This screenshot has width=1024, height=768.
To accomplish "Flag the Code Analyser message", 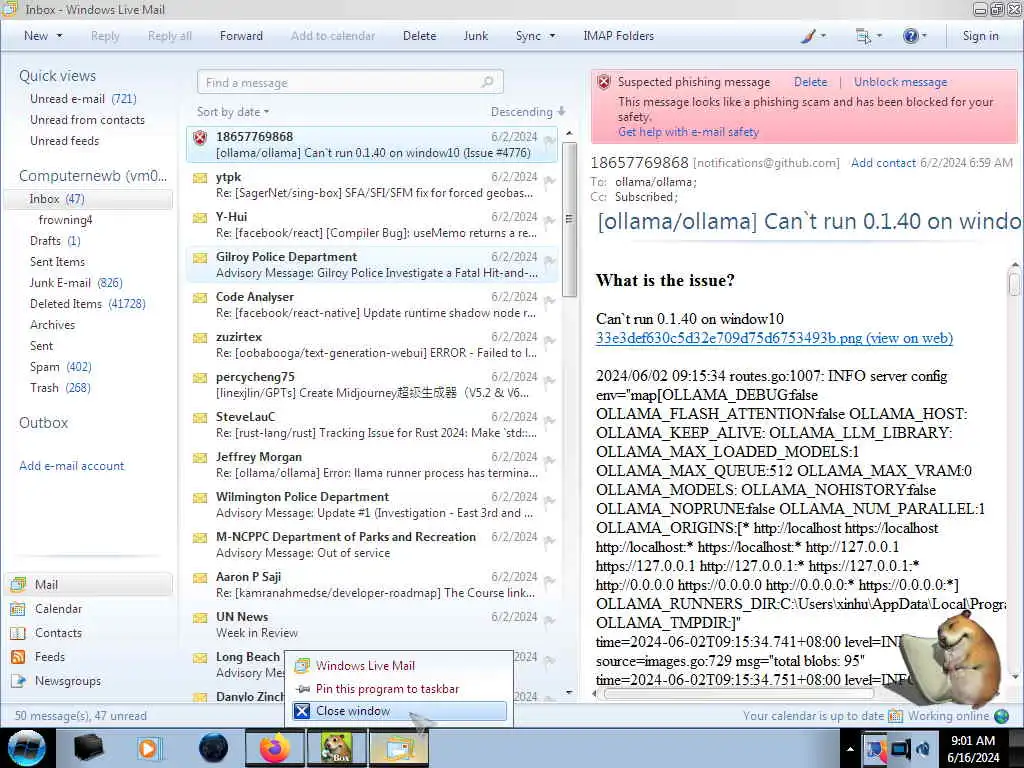I will tap(549, 300).
